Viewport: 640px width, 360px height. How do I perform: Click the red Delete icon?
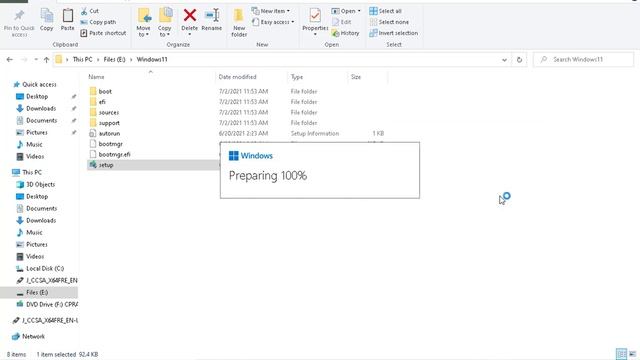[189, 16]
